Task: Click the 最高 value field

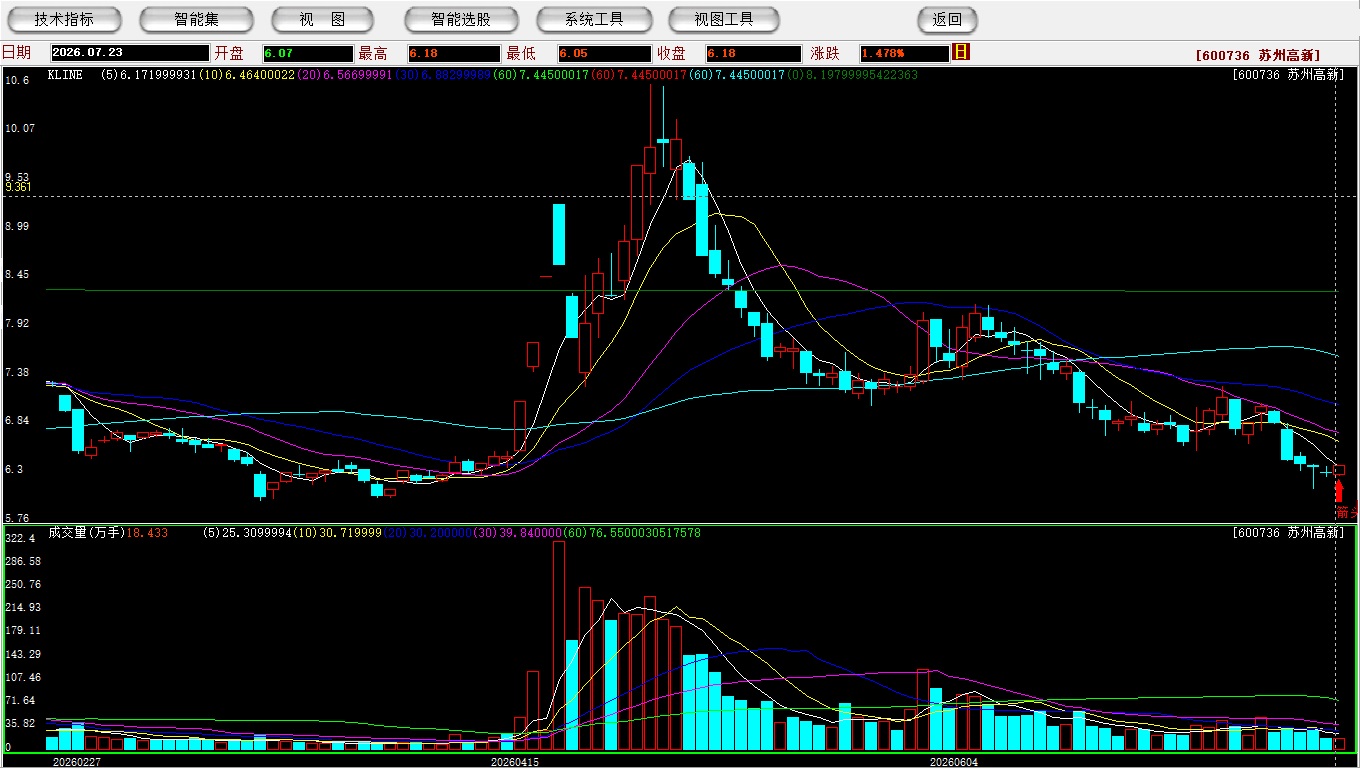Action: [453, 53]
